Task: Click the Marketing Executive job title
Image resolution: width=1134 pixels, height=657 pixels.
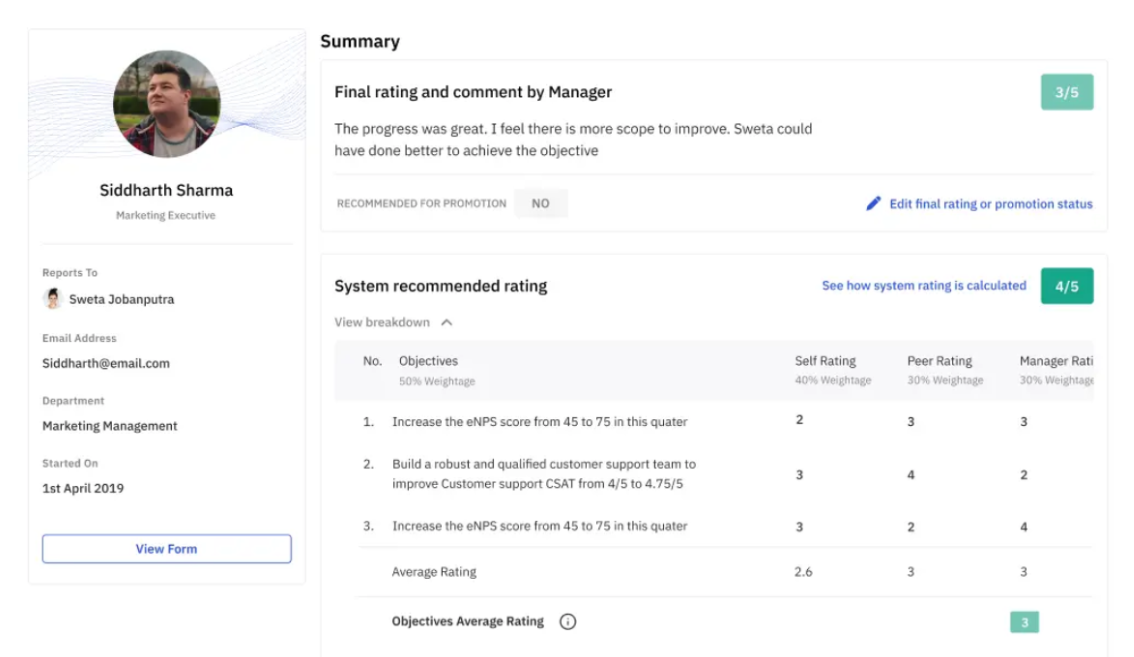Action: coord(166,216)
